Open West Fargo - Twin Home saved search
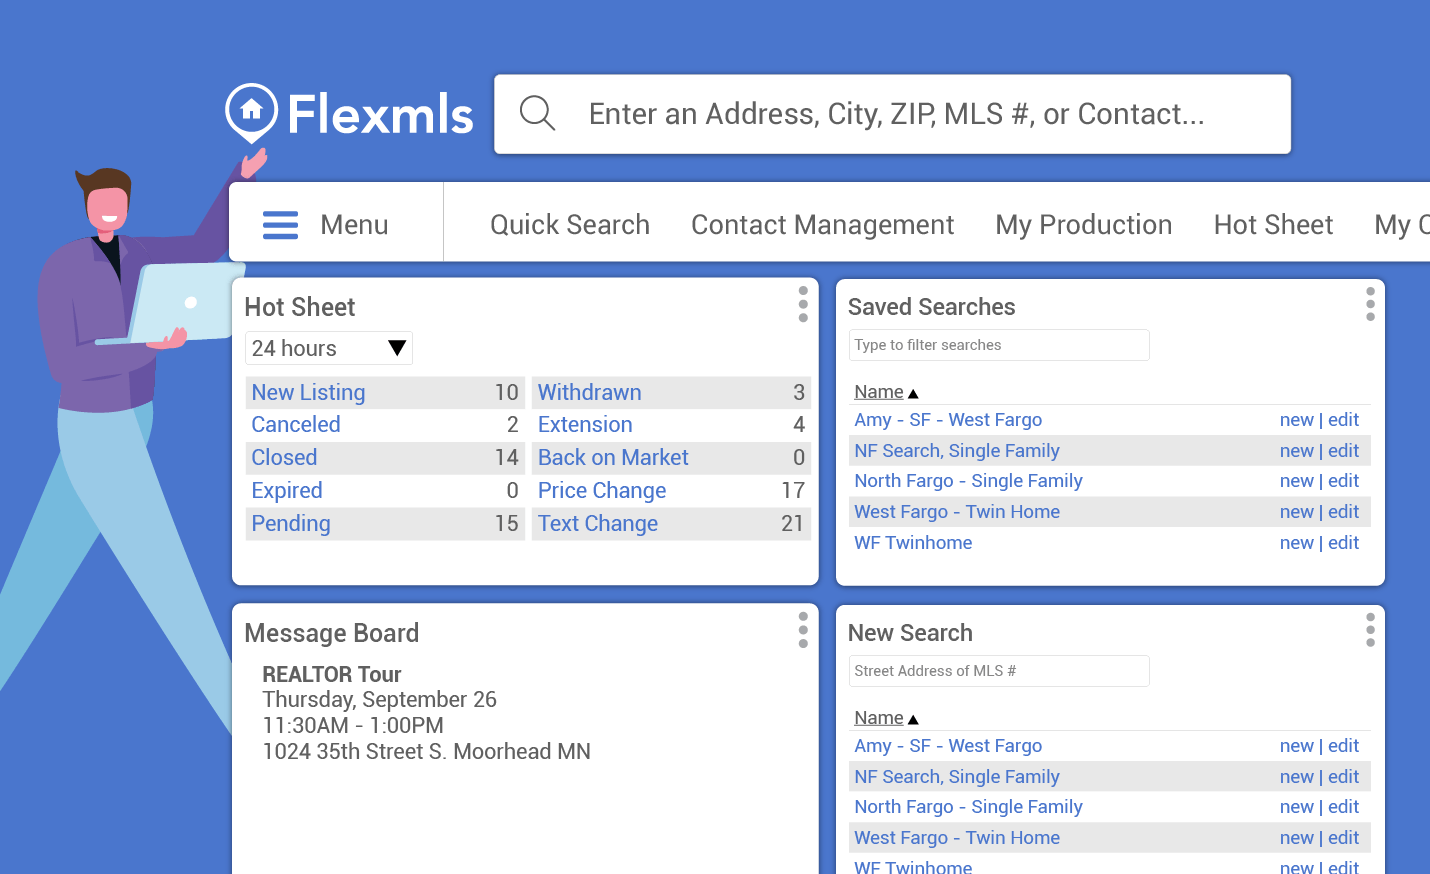The image size is (1430, 874). click(x=957, y=512)
